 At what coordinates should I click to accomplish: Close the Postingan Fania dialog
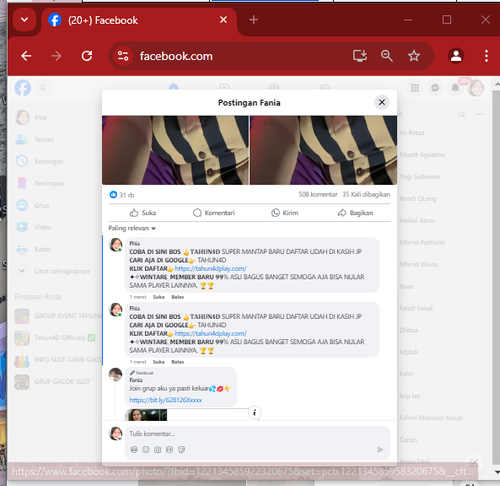click(x=382, y=102)
